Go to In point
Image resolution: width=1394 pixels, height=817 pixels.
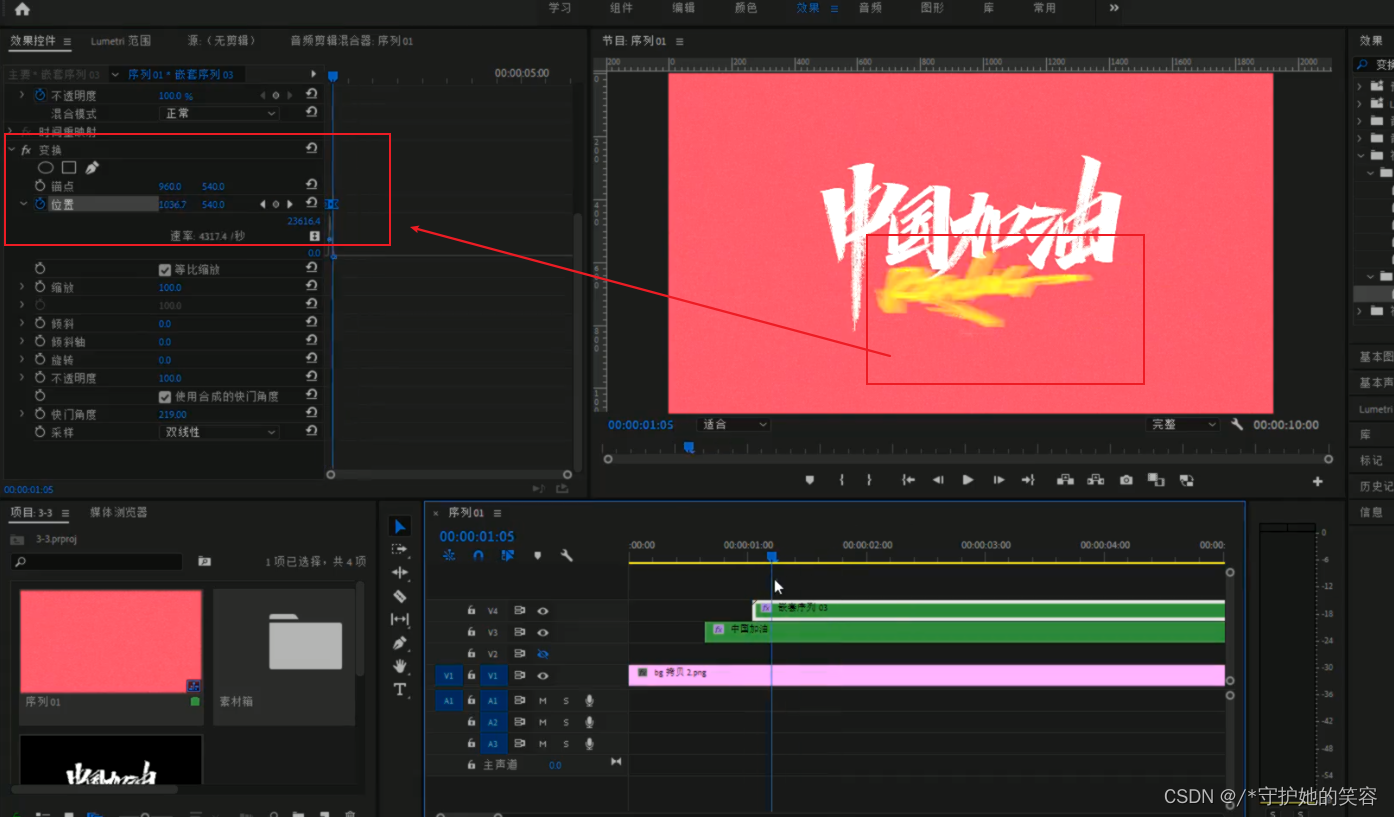908,480
